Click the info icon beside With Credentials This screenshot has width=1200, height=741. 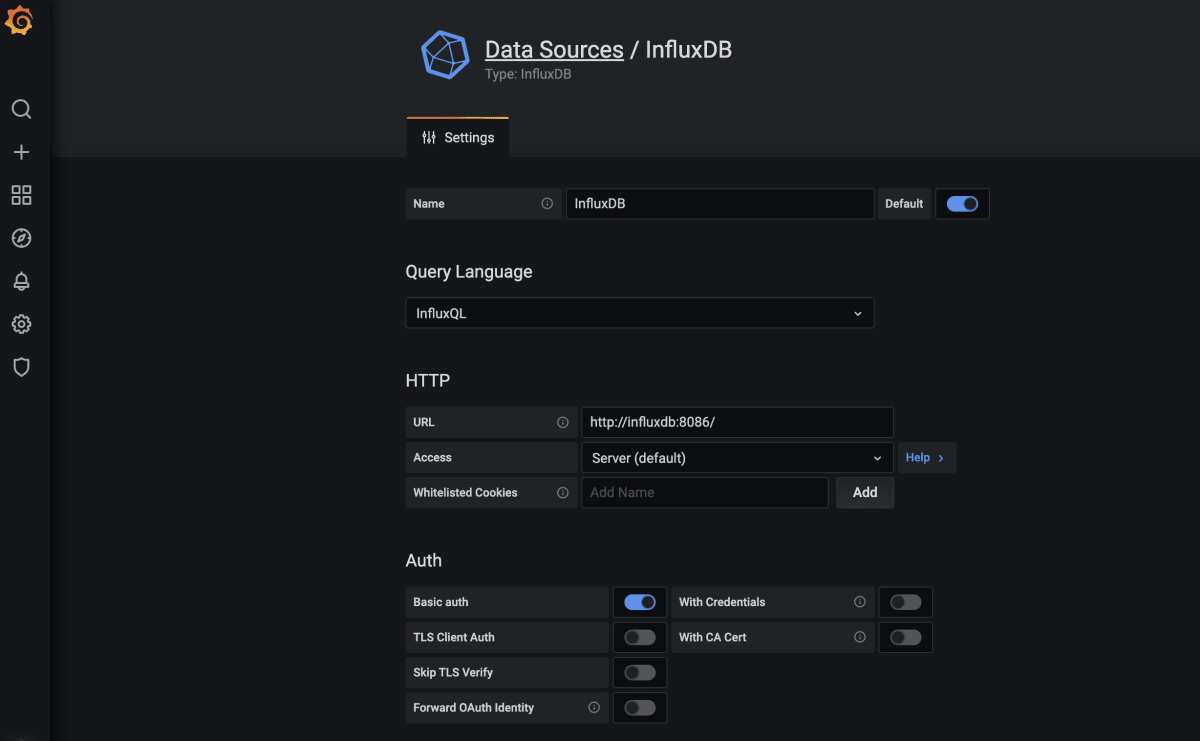click(x=859, y=602)
